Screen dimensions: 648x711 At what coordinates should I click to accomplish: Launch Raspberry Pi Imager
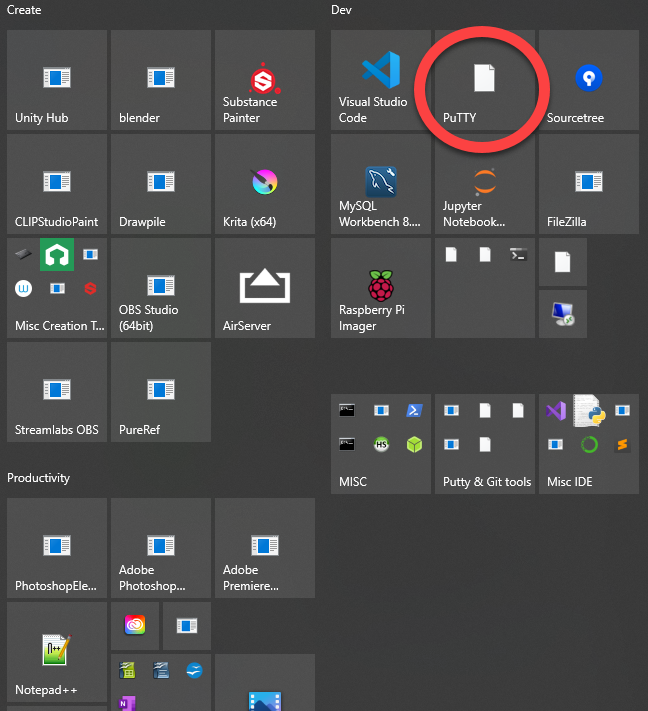[381, 288]
